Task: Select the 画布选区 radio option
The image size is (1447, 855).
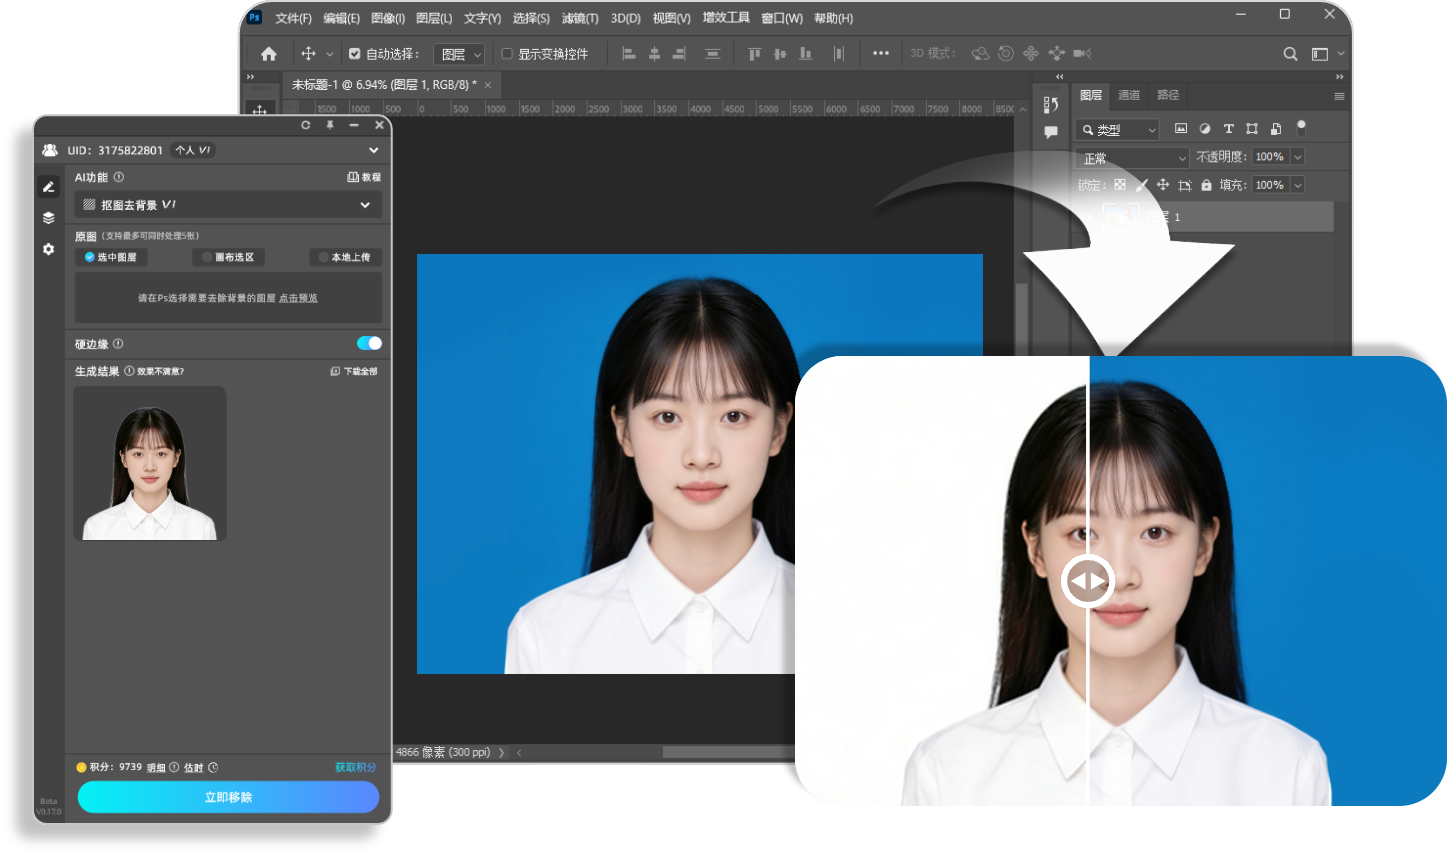Action: coord(229,257)
